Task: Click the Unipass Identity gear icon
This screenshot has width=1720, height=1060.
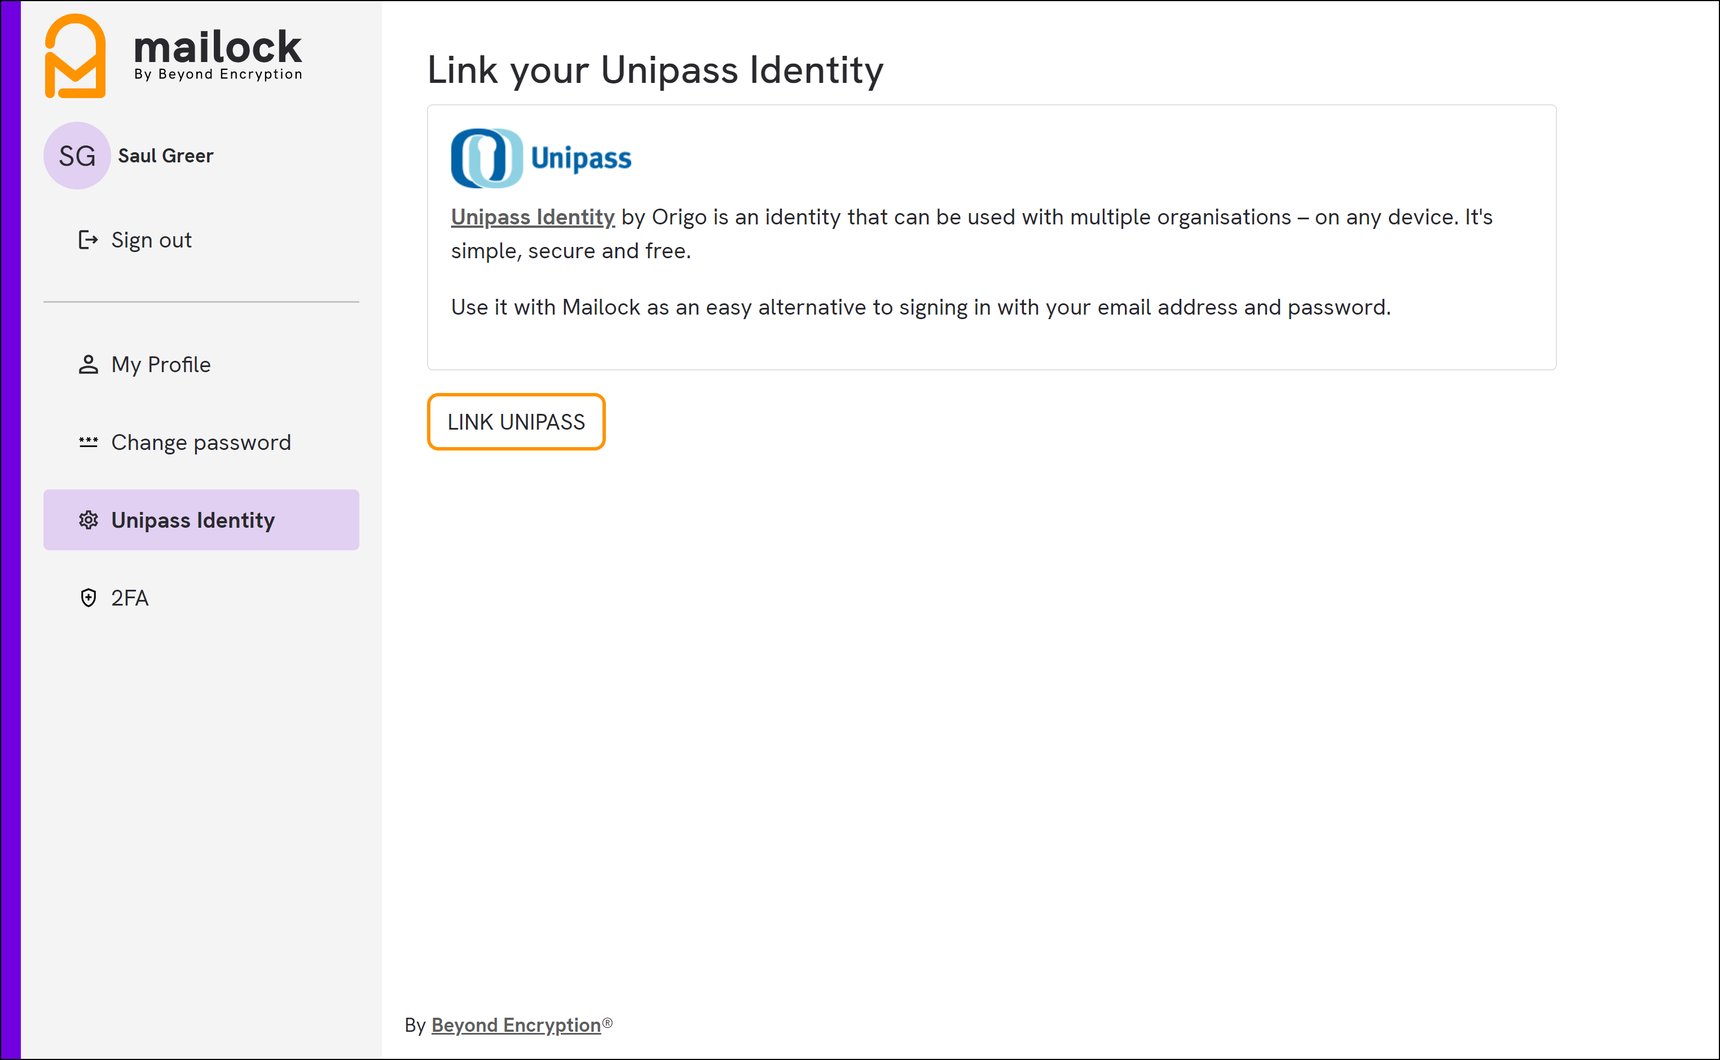Action: 88,520
